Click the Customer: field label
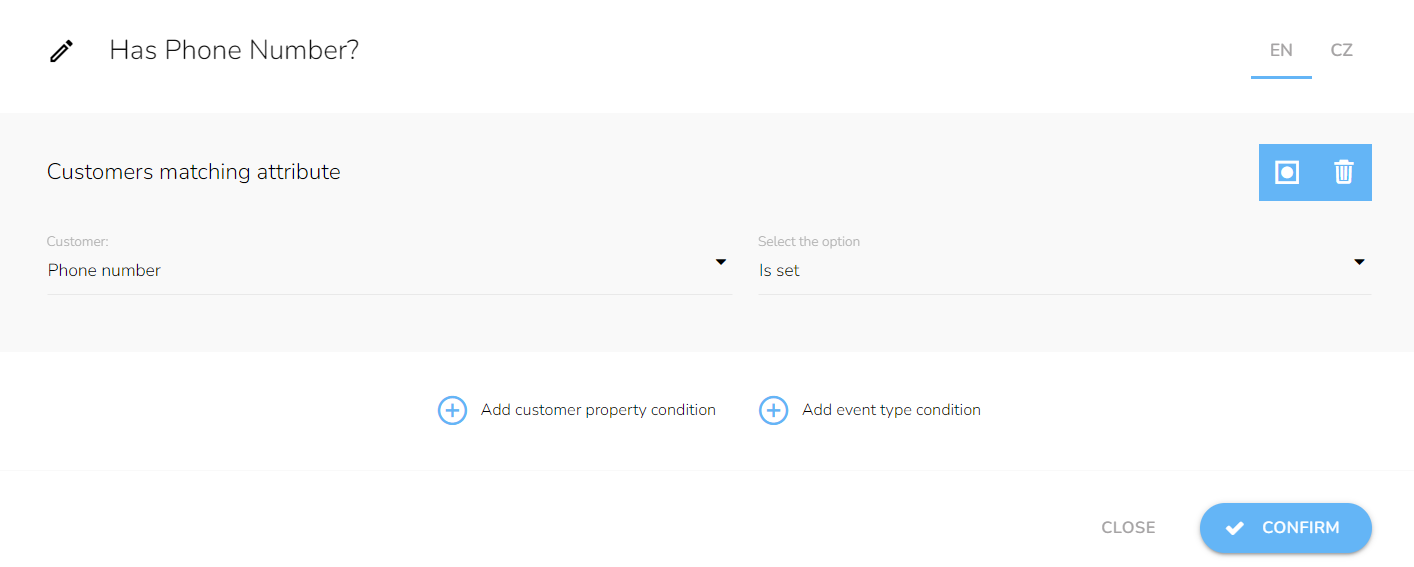The width and height of the screenshot is (1414, 567). pyautogui.click(x=77, y=242)
